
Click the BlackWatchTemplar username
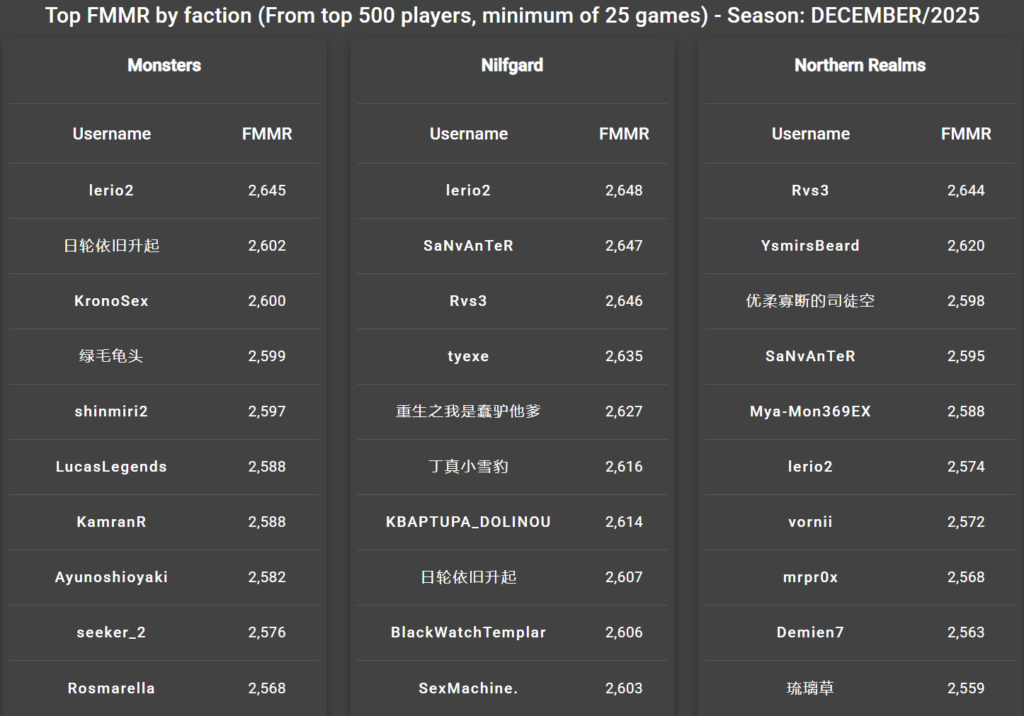pyautogui.click(x=468, y=632)
